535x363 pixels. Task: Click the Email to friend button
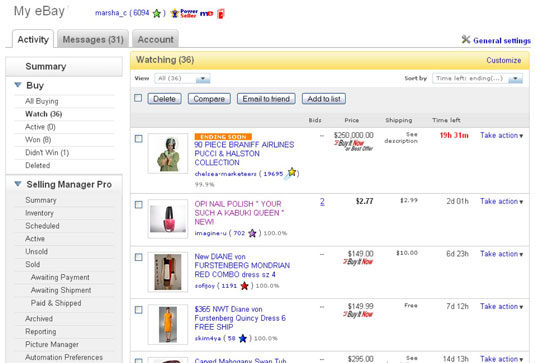pos(266,99)
